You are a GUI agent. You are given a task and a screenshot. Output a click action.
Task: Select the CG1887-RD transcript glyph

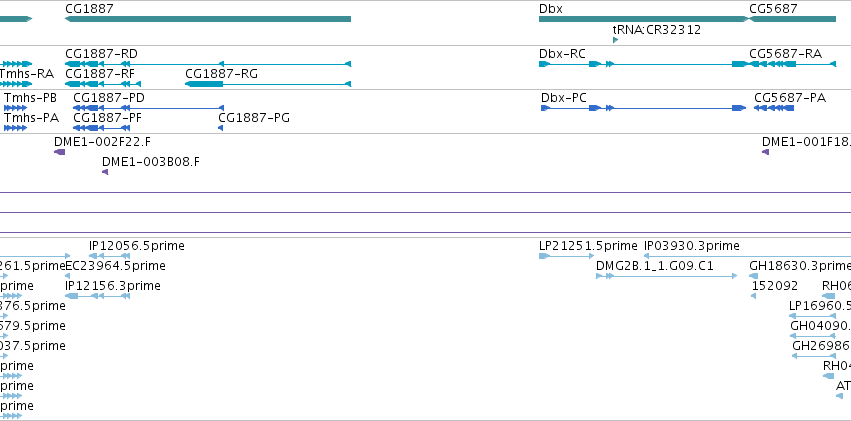point(208,64)
